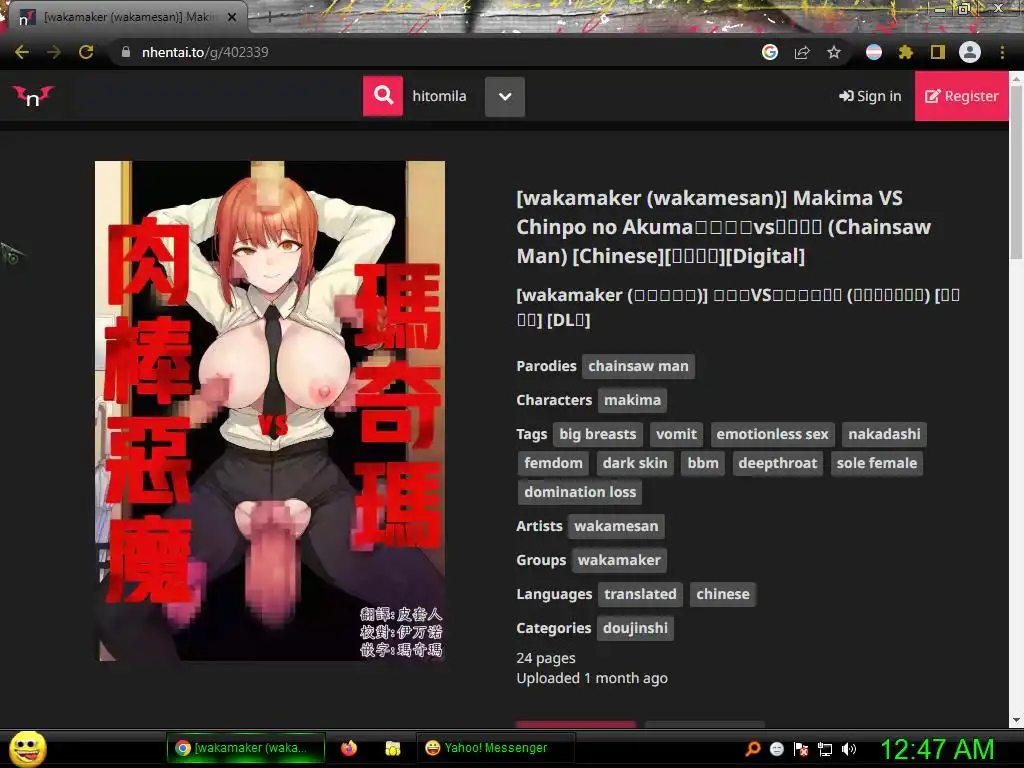
Task: Click the striped flag extension icon
Action: pos(874,52)
